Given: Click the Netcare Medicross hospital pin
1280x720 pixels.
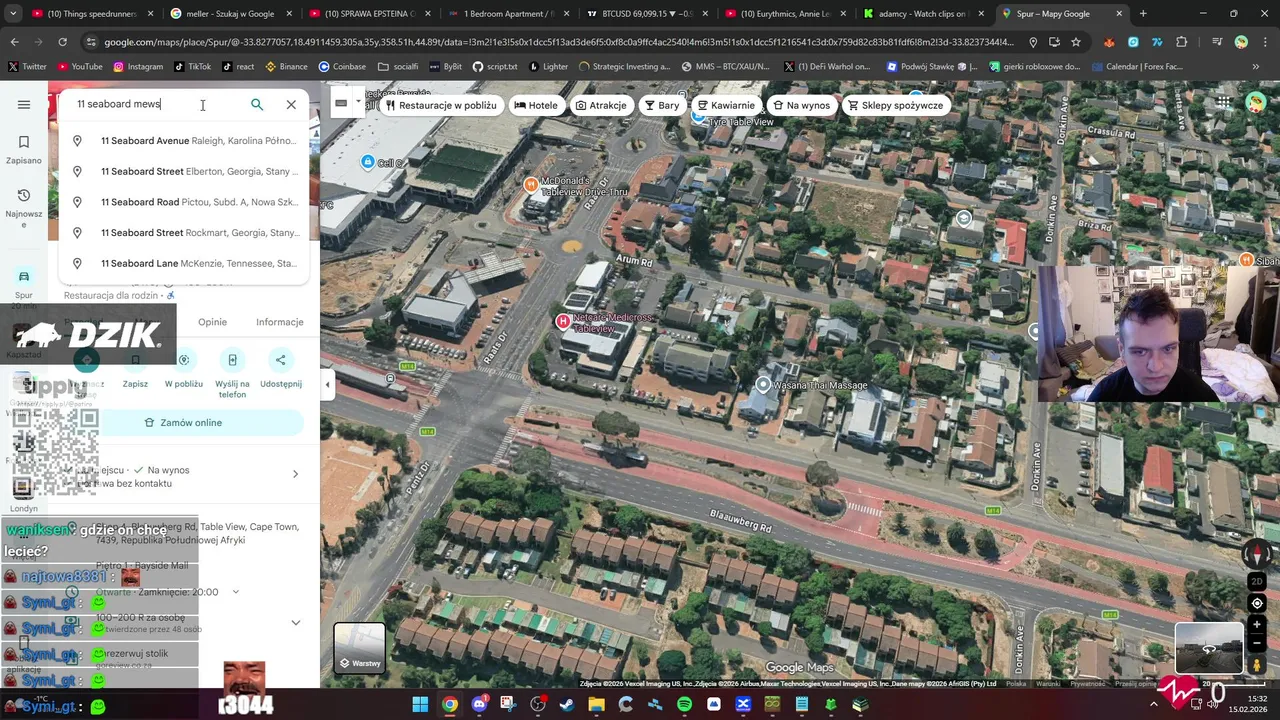Looking at the screenshot, I should 563,321.
